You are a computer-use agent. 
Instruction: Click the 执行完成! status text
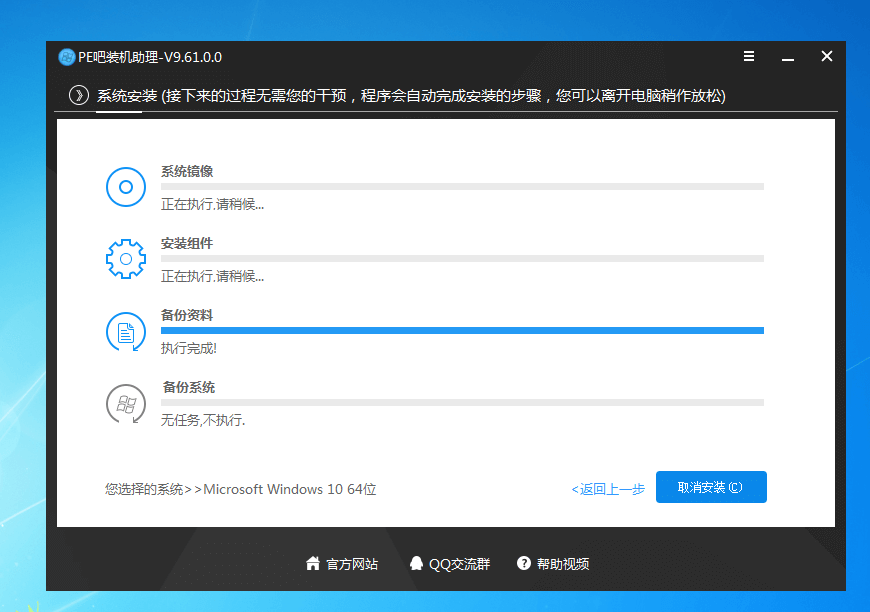(x=189, y=348)
